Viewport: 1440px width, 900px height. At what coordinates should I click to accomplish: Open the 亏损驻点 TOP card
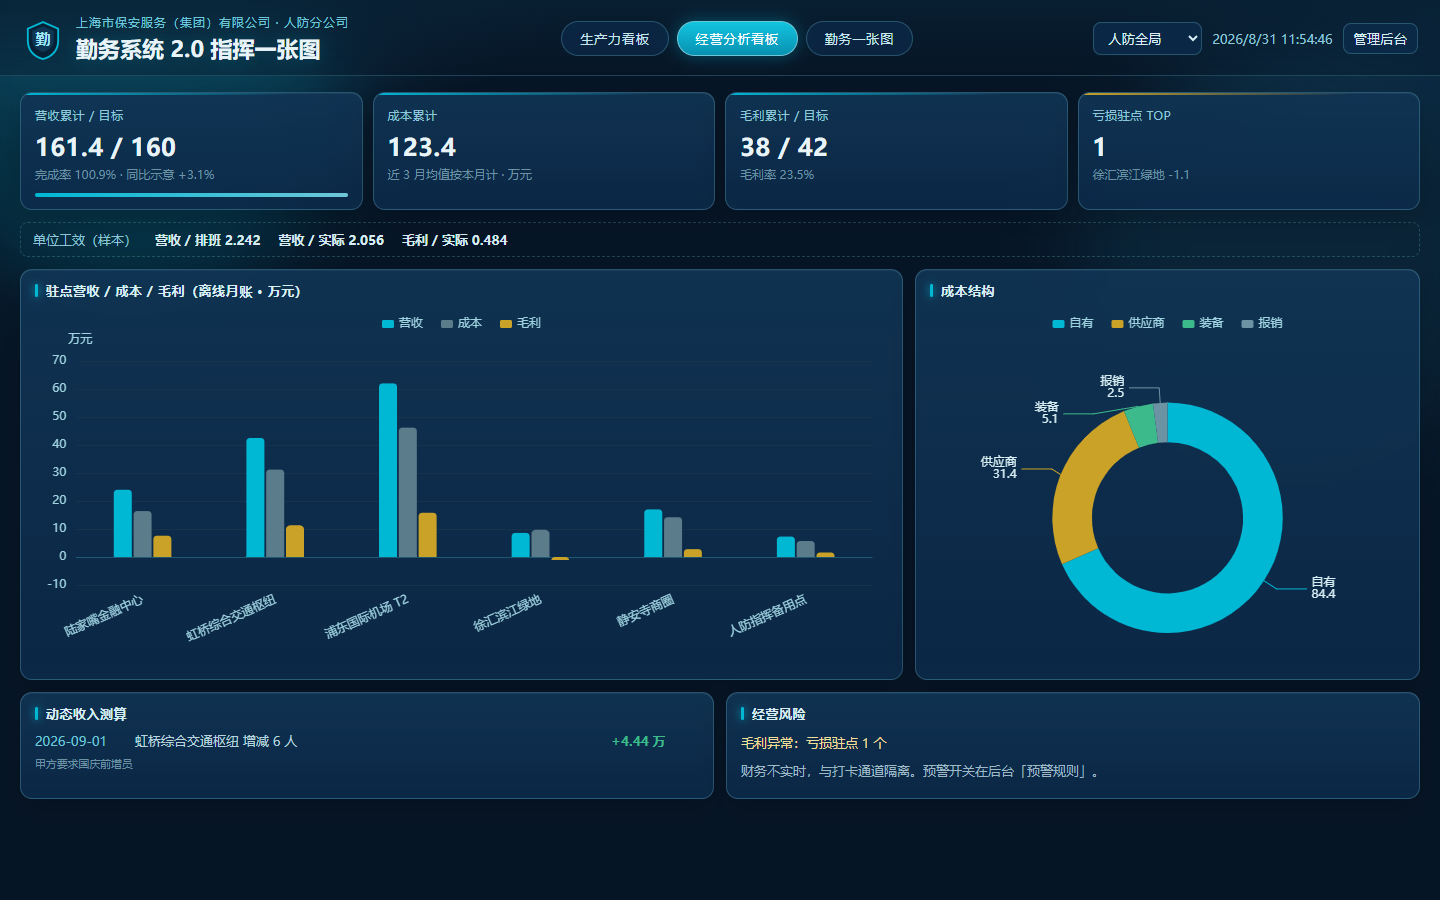[x=1249, y=151]
